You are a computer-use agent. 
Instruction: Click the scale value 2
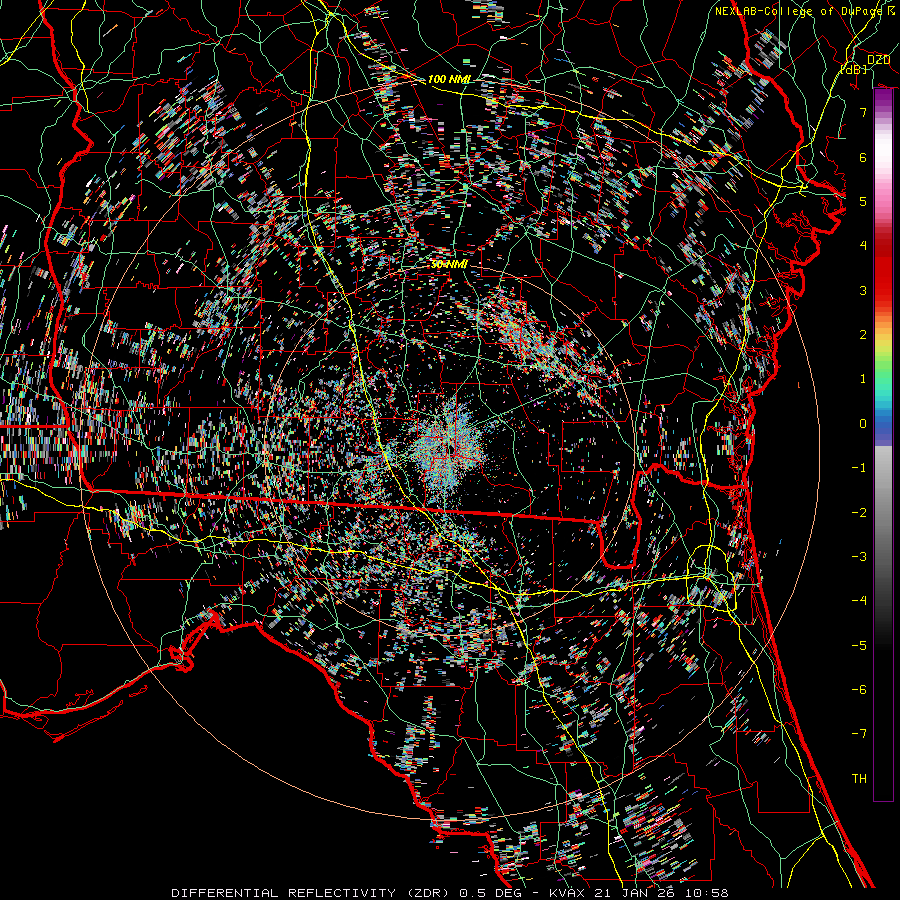click(863, 335)
